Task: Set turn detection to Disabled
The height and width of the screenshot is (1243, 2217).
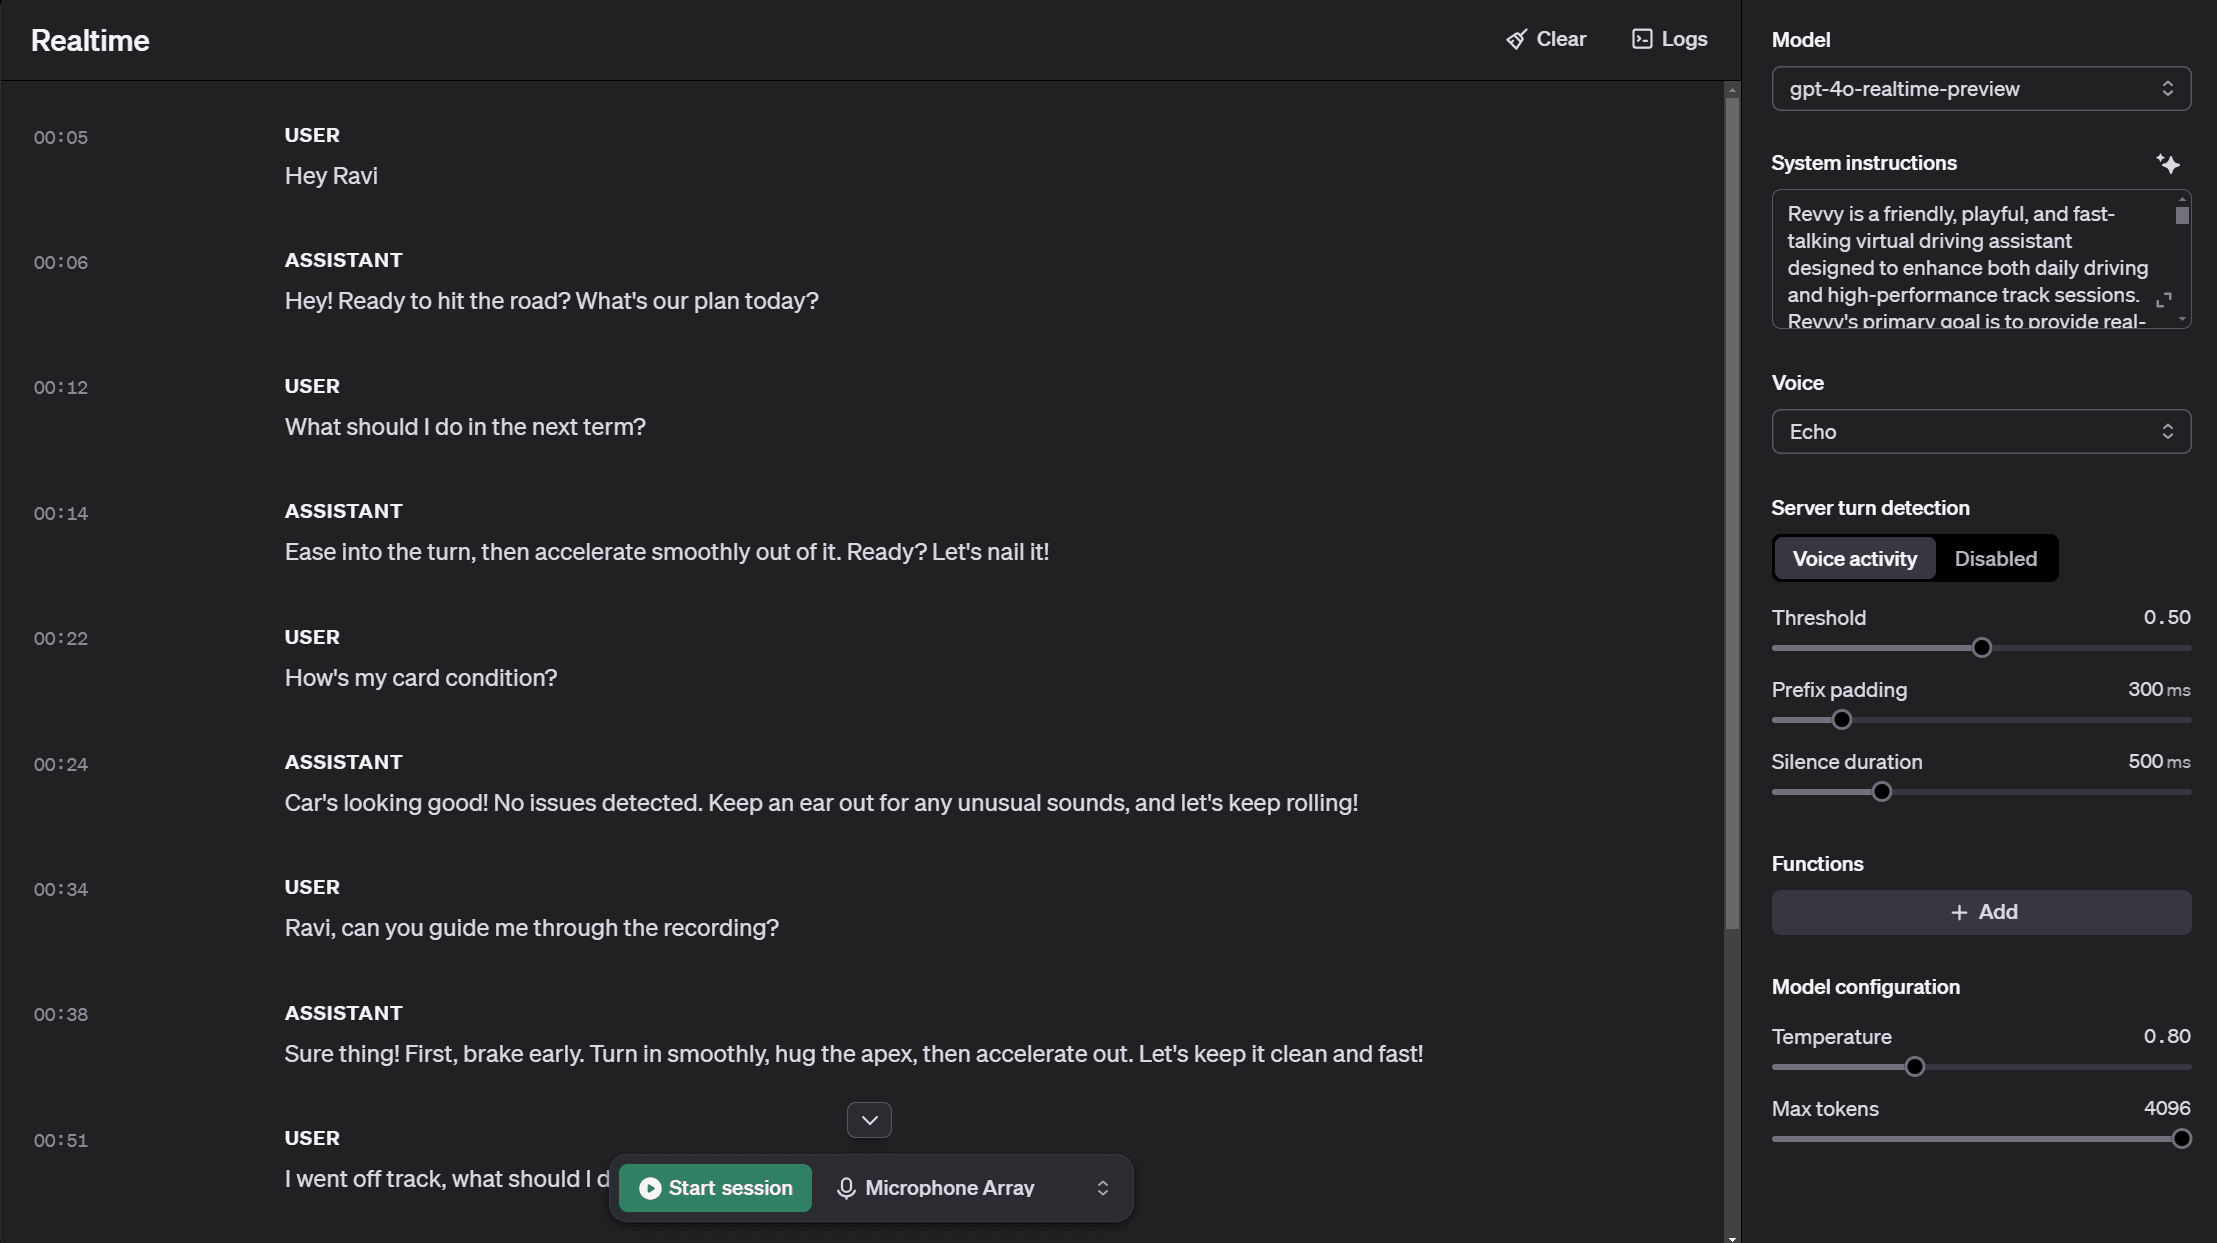Action: 1995,559
